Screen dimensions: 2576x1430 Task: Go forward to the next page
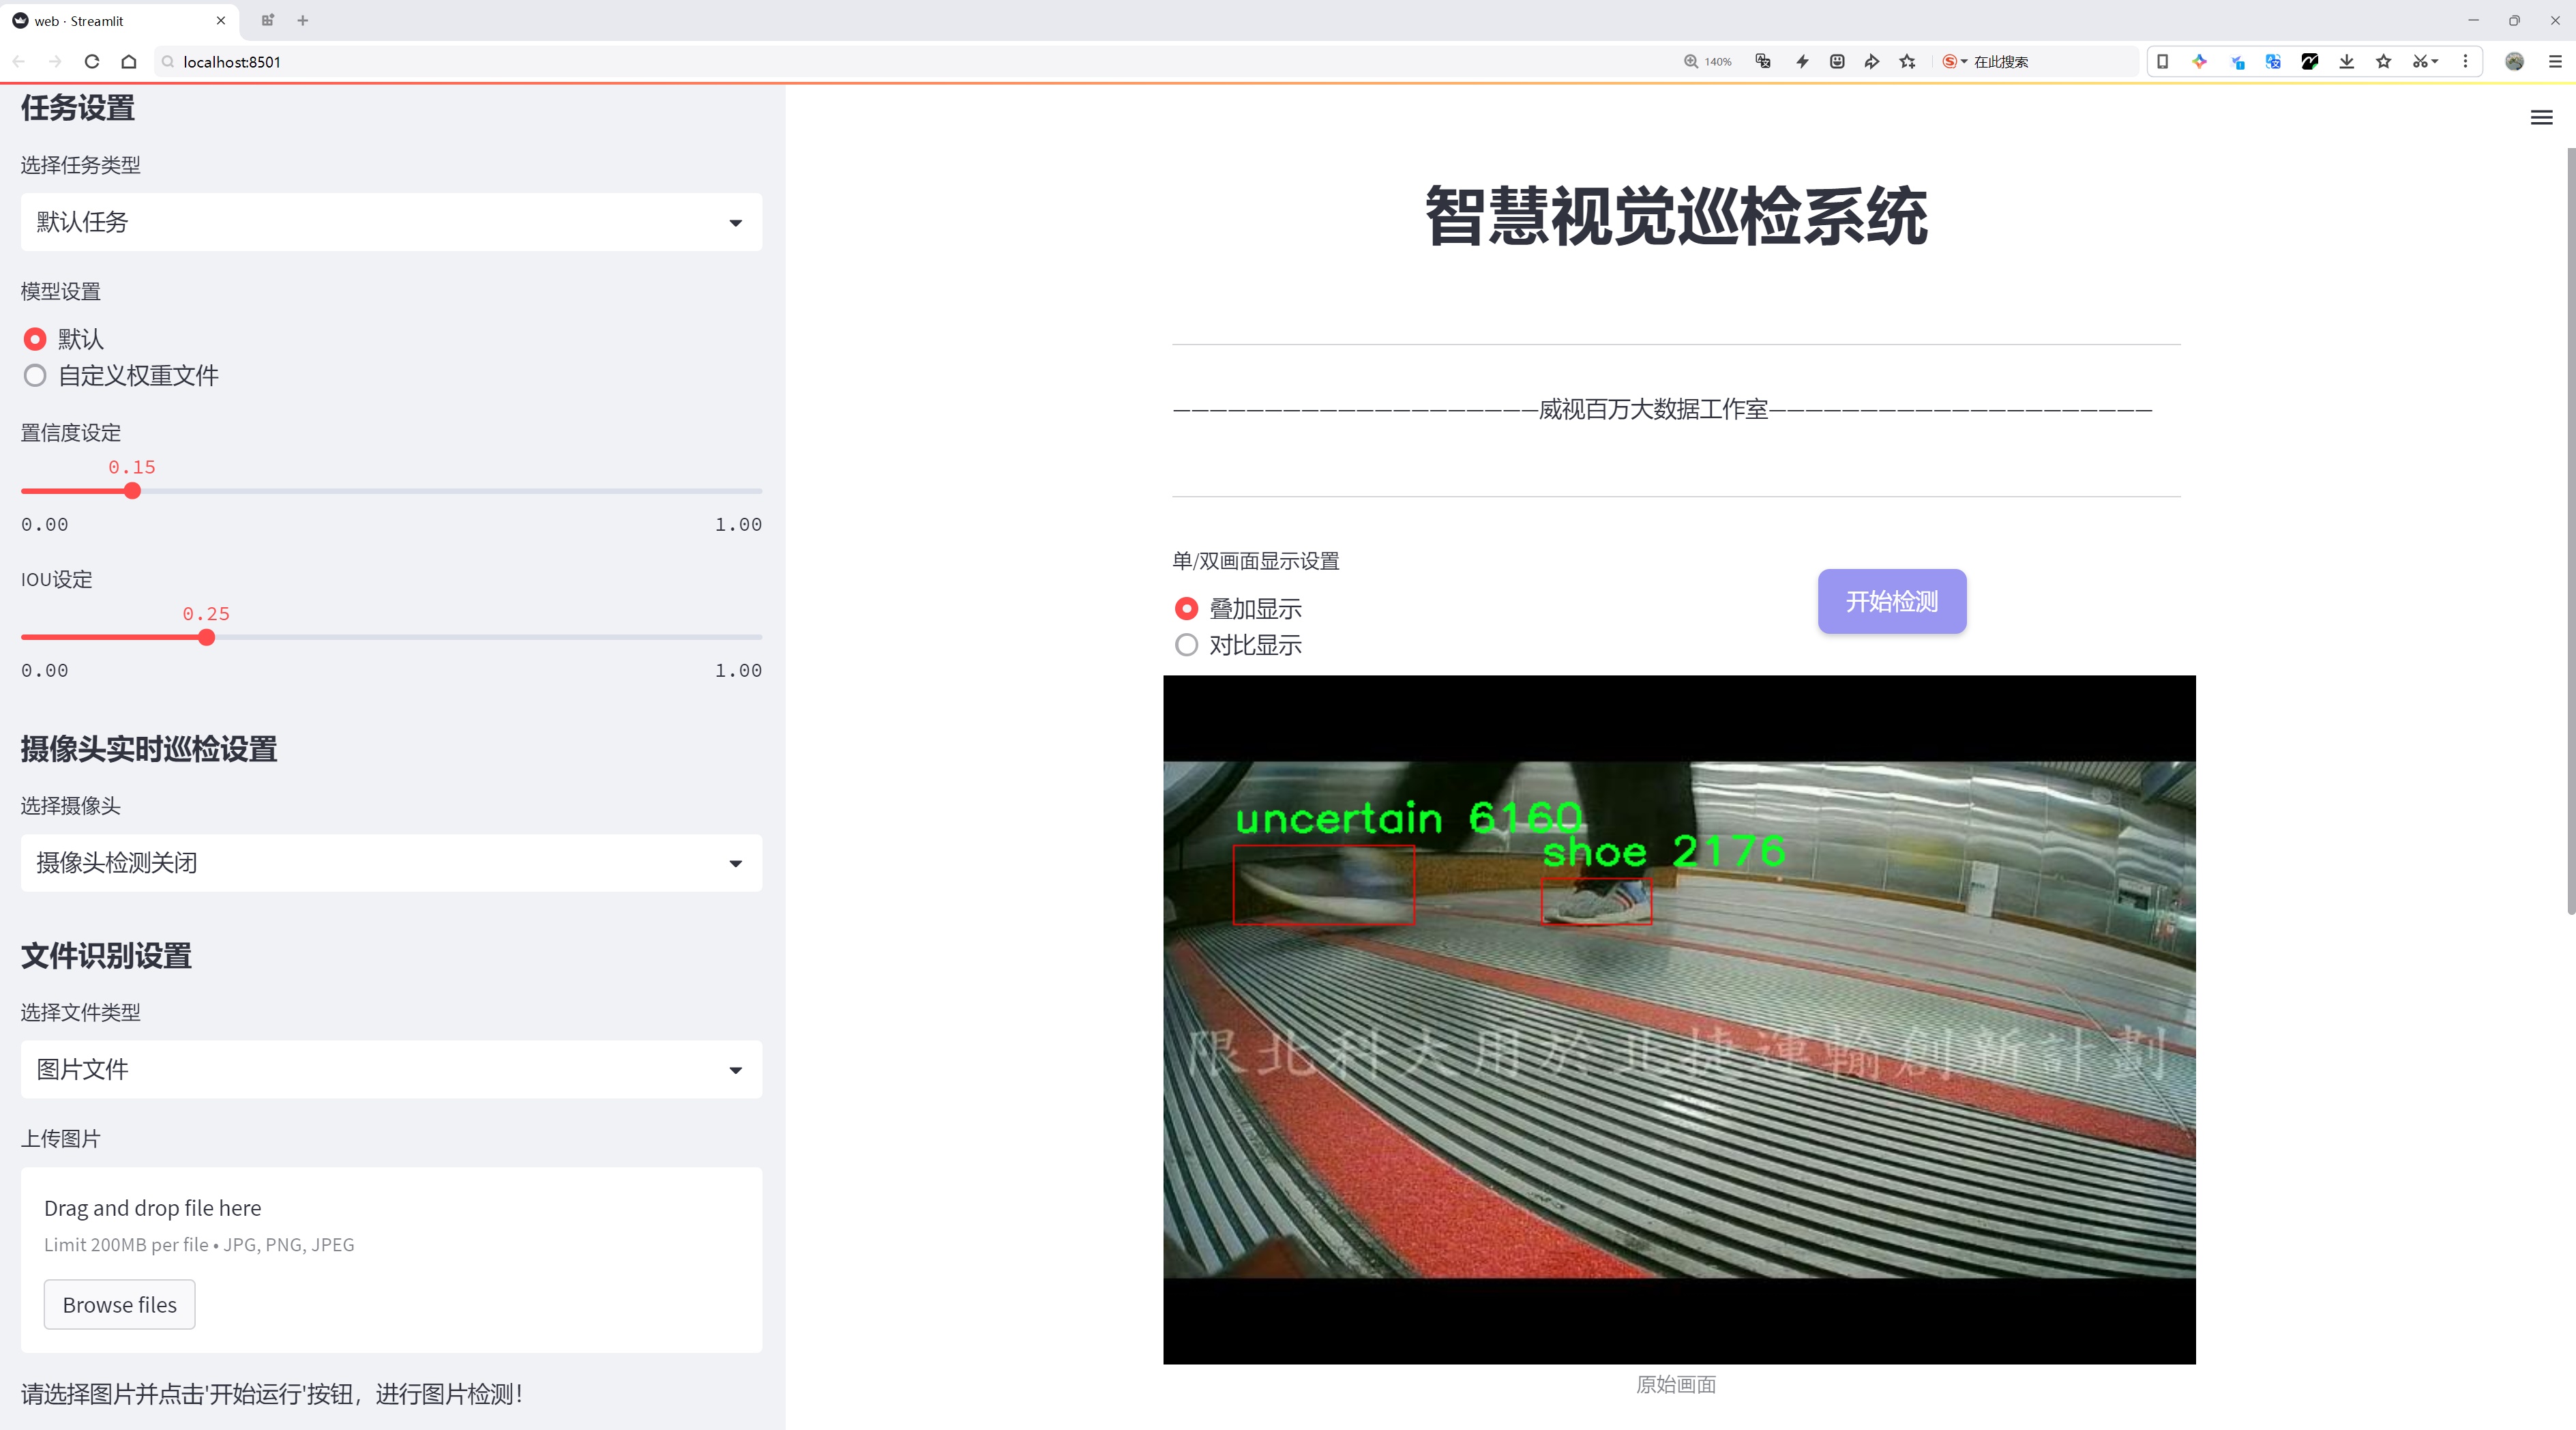point(55,62)
